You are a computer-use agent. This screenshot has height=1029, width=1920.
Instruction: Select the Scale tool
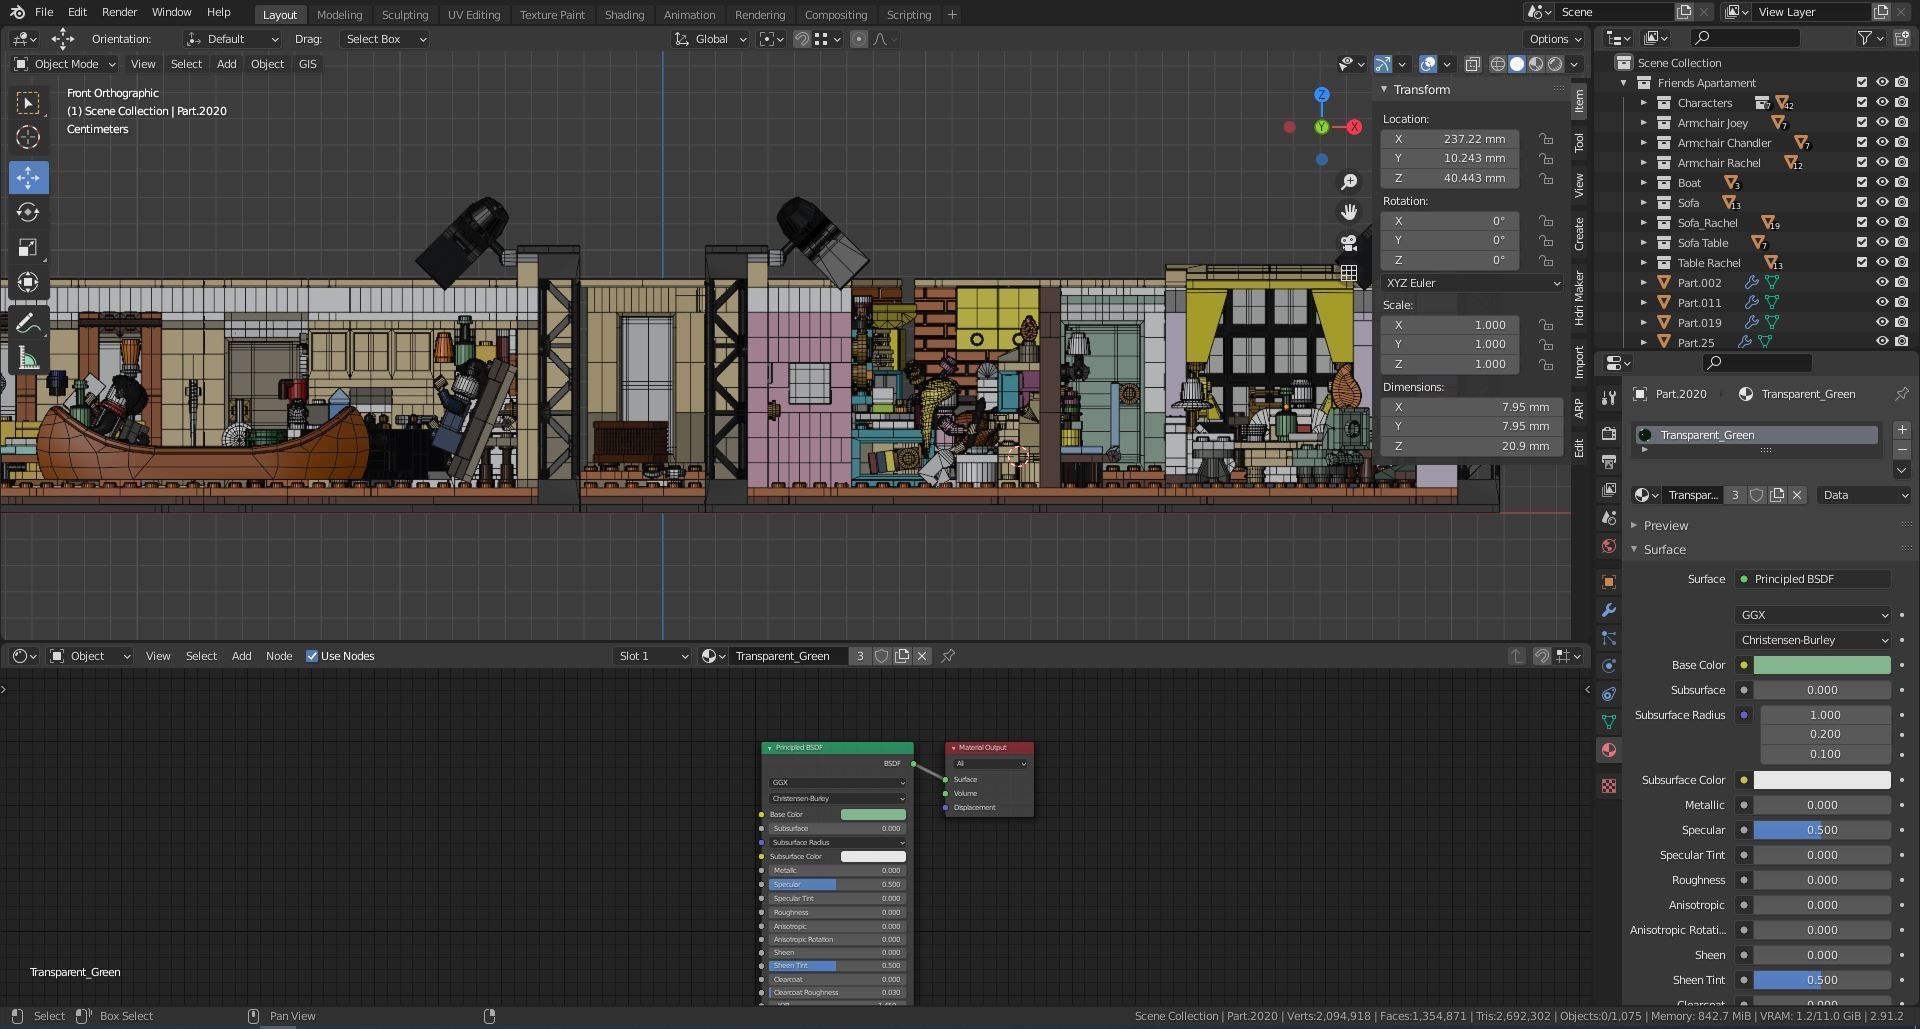[28, 247]
